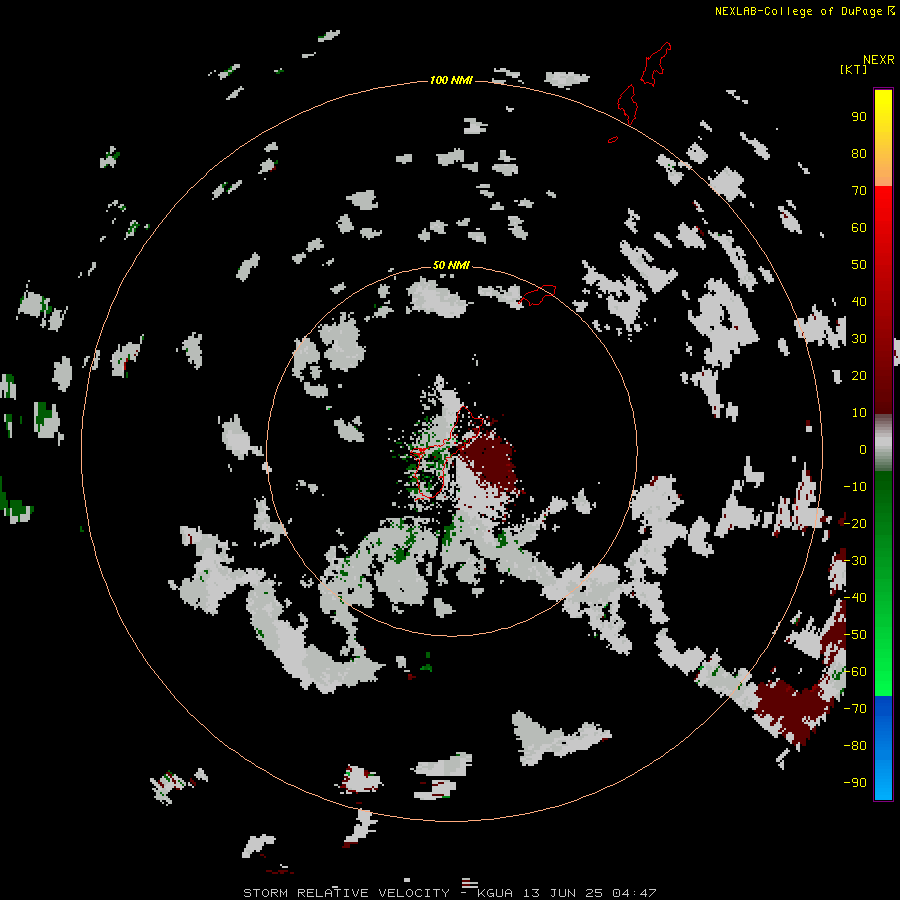Click the 30 value on the velocity scale
The width and height of the screenshot is (900, 900).
click(859, 339)
